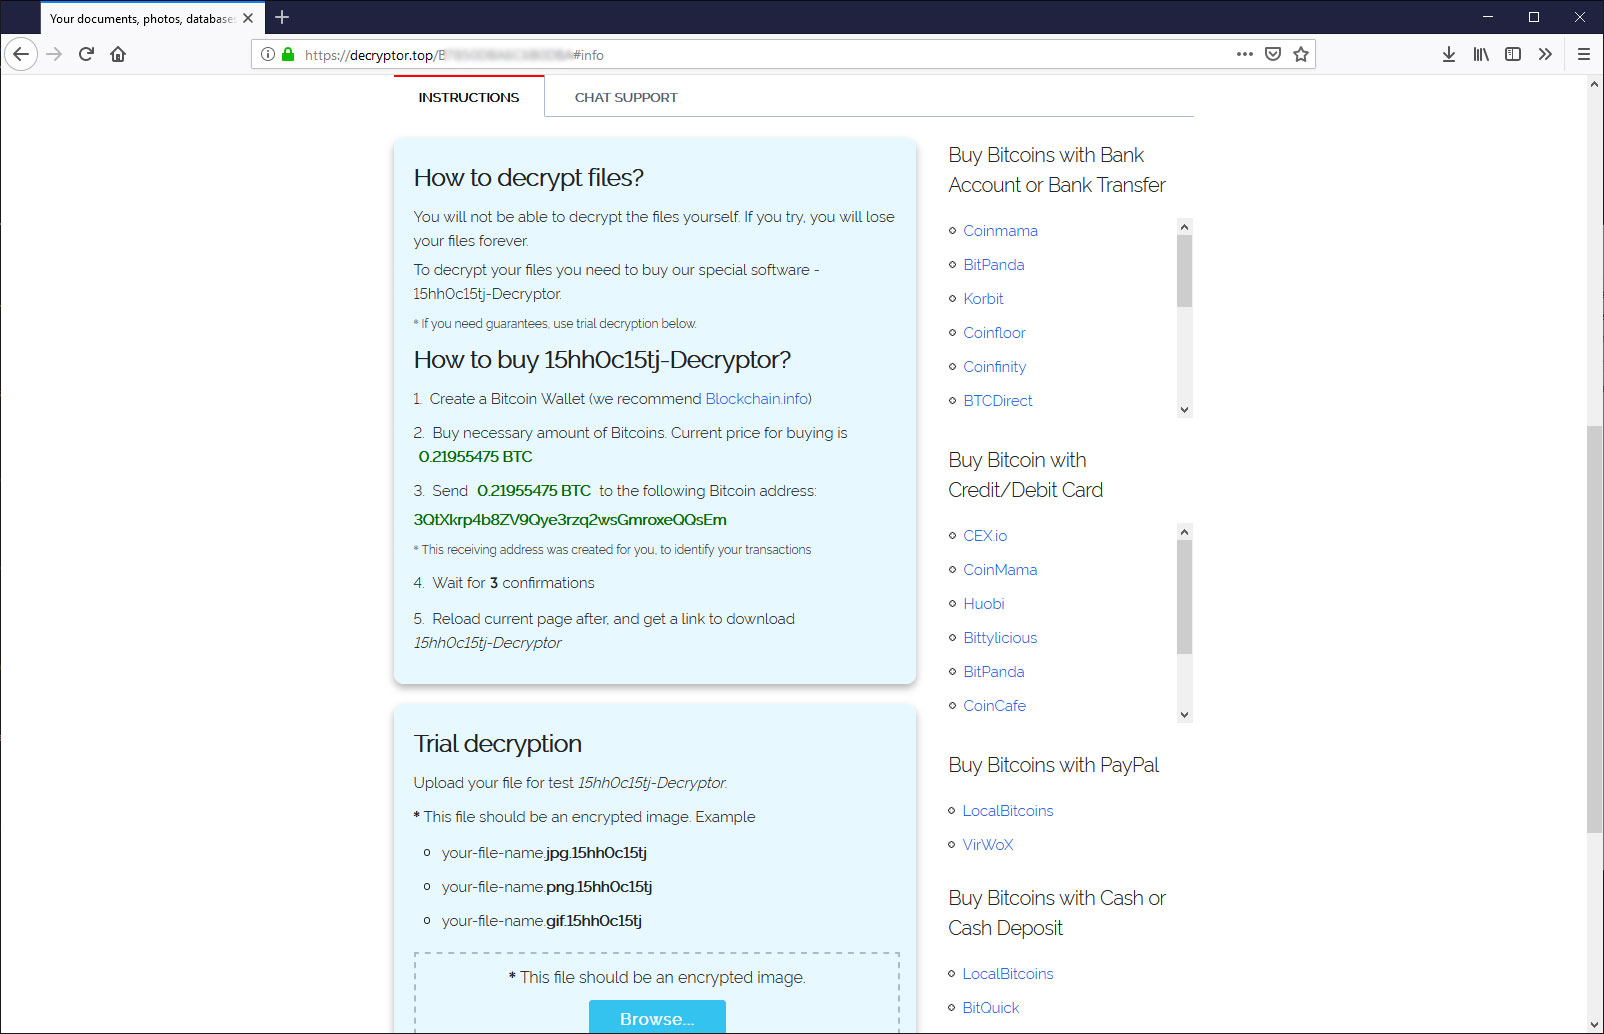The image size is (1604, 1034).
Task: Select the Bitcoin address 3QtXkrp4b8ZV9Qye3rzq2wsGmroxeQQsEm
Action: [x=570, y=519]
